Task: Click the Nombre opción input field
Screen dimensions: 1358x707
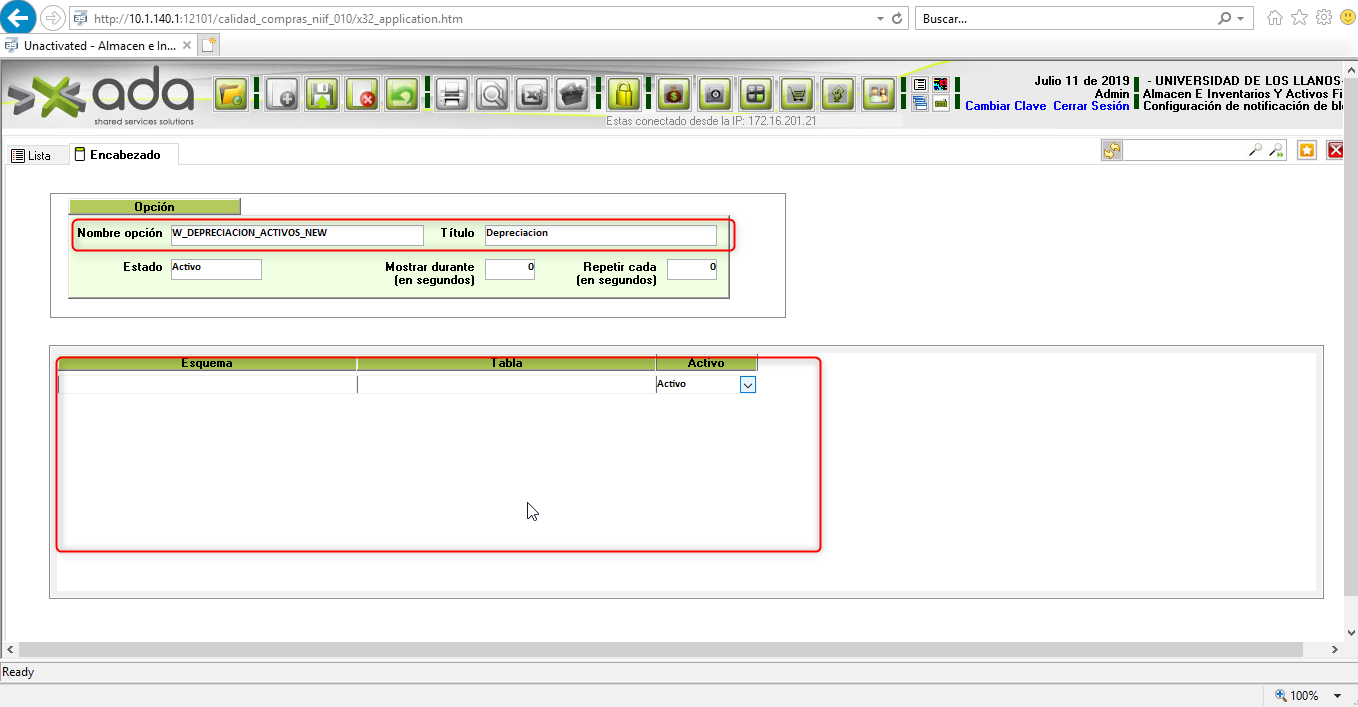Action: tap(297, 234)
